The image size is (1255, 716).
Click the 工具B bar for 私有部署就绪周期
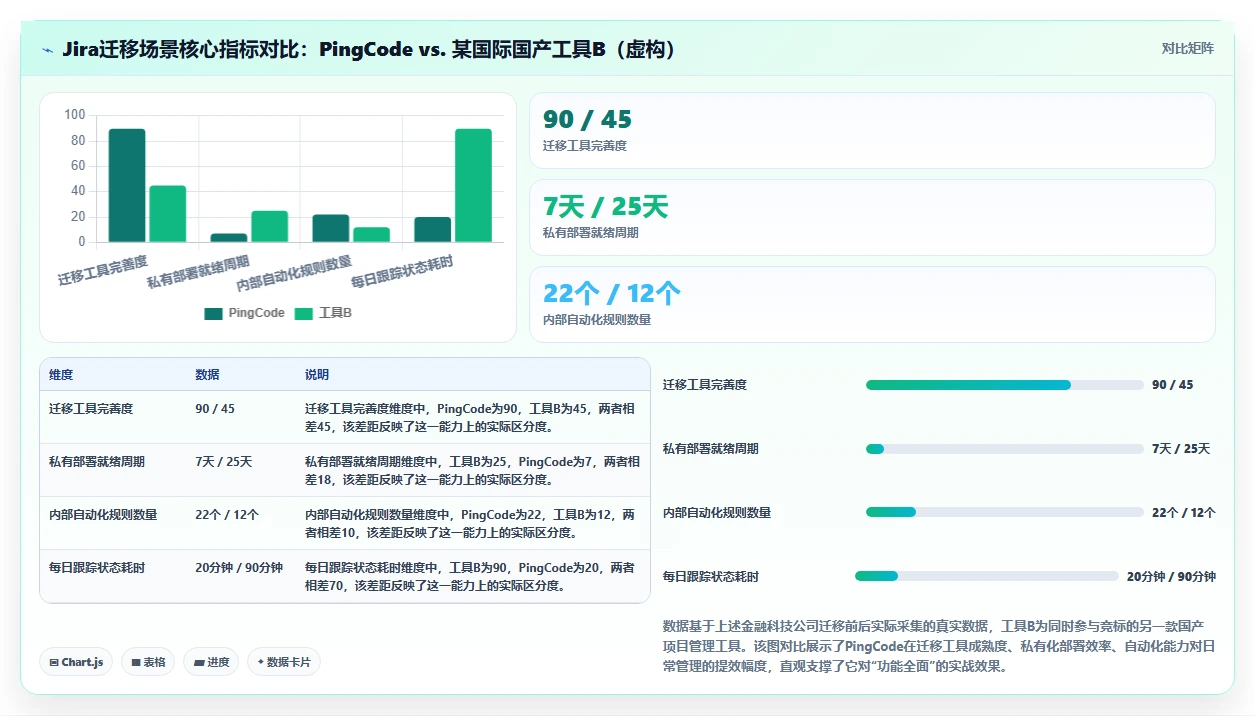pyautogui.click(x=270, y=226)
